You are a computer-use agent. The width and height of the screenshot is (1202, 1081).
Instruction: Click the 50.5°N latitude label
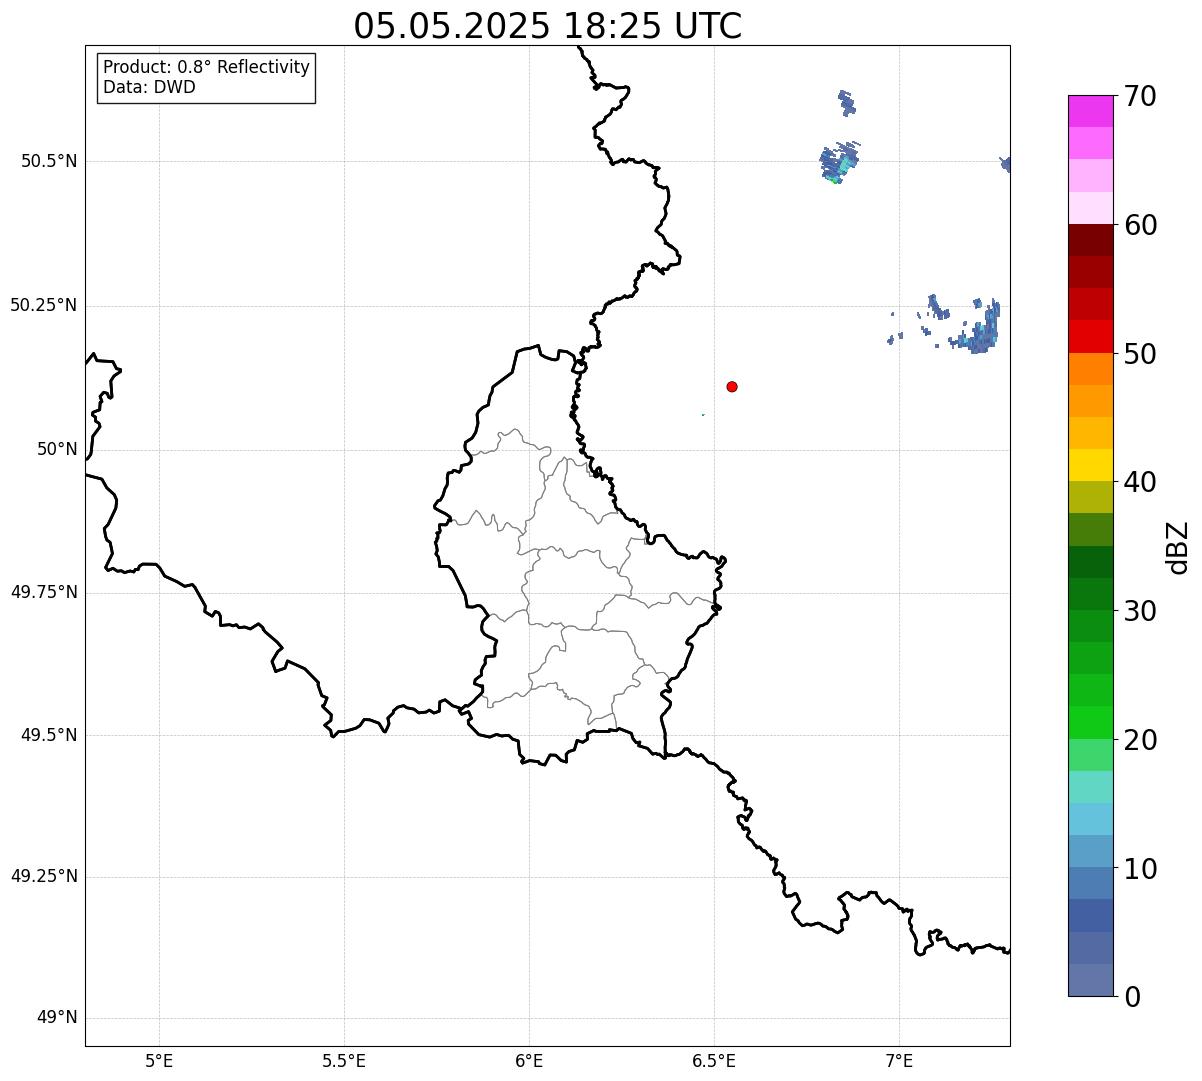tap(49, 161)
